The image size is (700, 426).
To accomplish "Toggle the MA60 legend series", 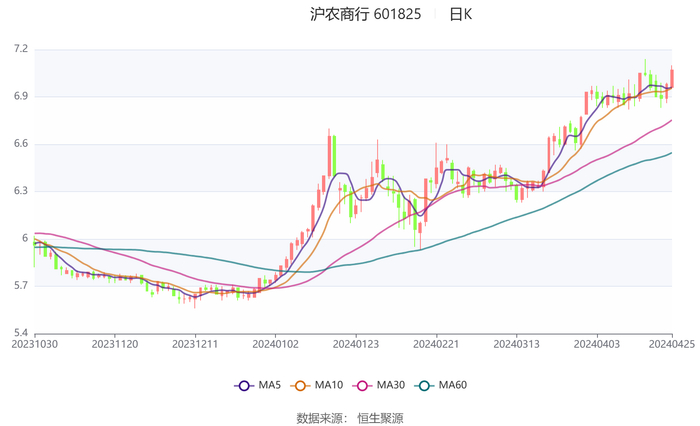I will [x=441, y=385].
